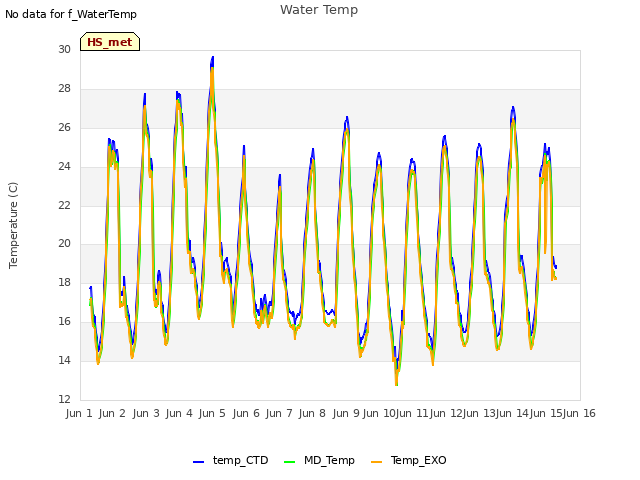Click the y-axis tick label 24

[64, 167]
